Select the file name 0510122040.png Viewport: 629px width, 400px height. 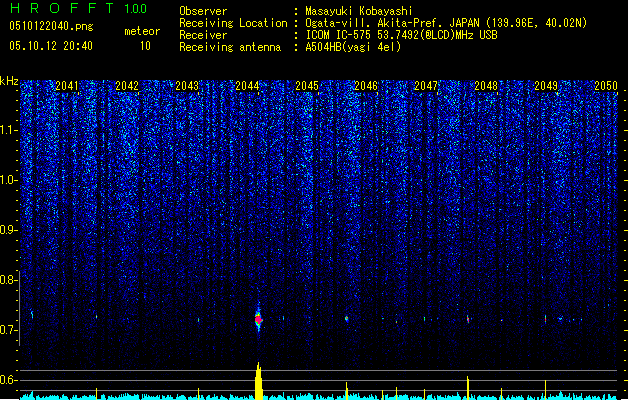(x=51, y=26)
